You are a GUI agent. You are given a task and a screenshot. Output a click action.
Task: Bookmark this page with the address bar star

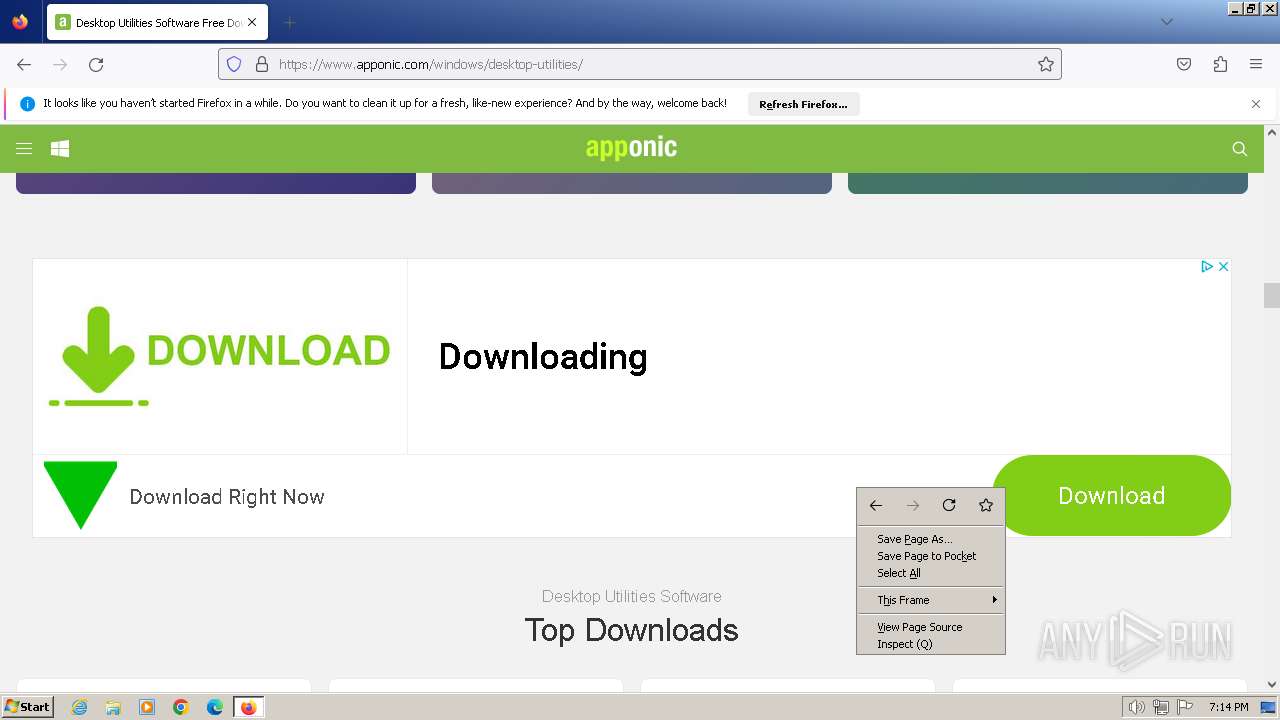(1046, 64)
